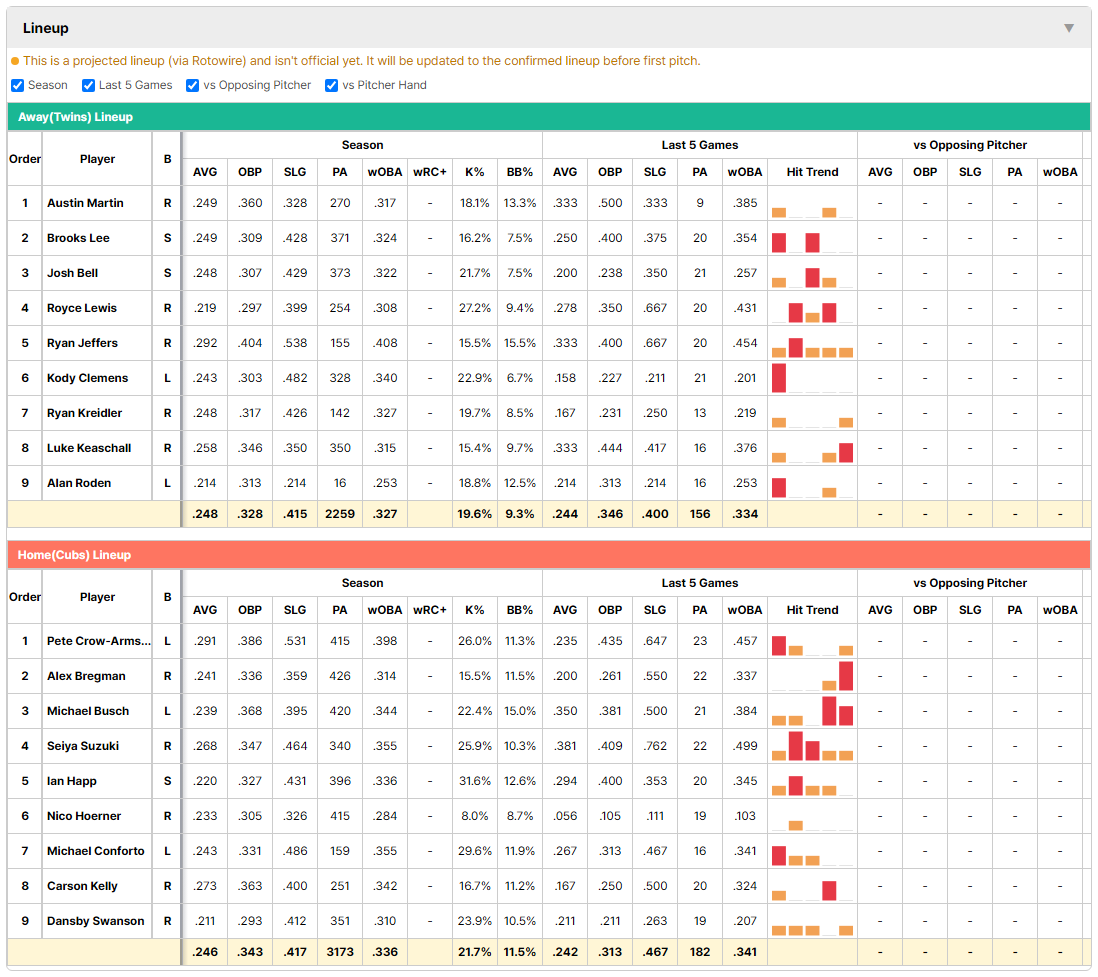This screenshot has height=977, width=1098.
Task: Click Luke Keaschall hit trend chart
Action: coord(812,448)
